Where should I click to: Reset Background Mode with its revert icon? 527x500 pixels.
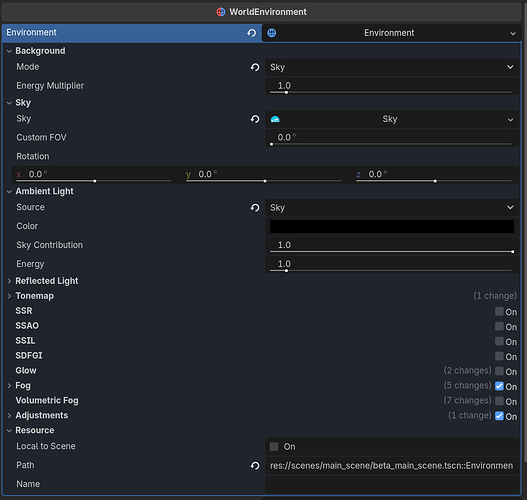point(255,67)
